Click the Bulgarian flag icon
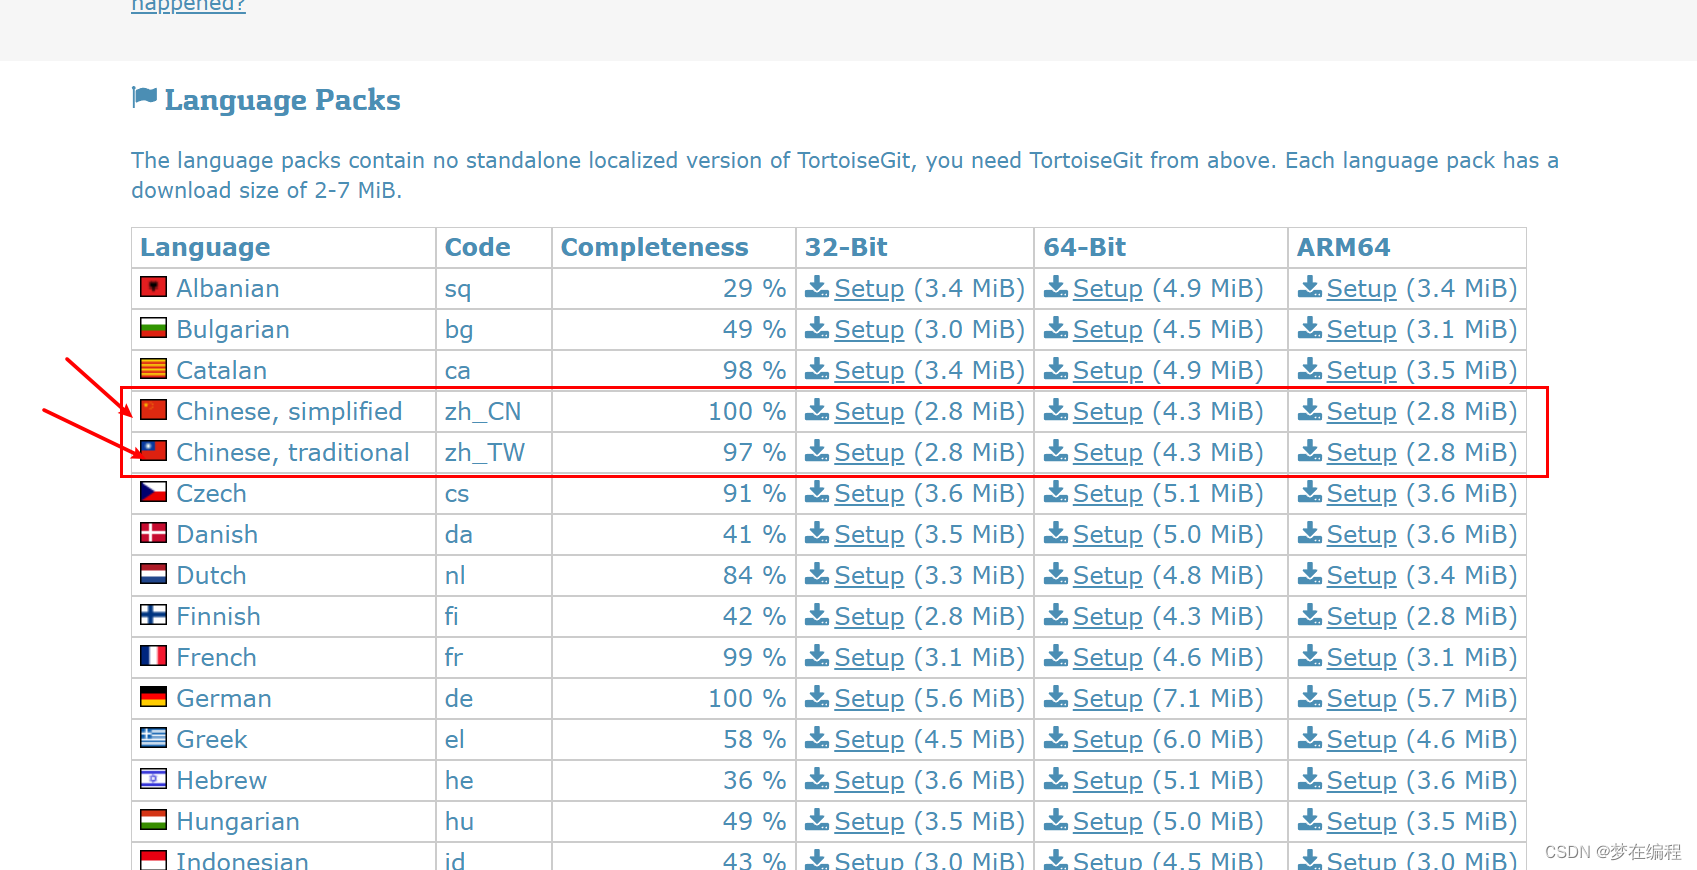Screen dimensions: 1697x870 pos(153,328)
